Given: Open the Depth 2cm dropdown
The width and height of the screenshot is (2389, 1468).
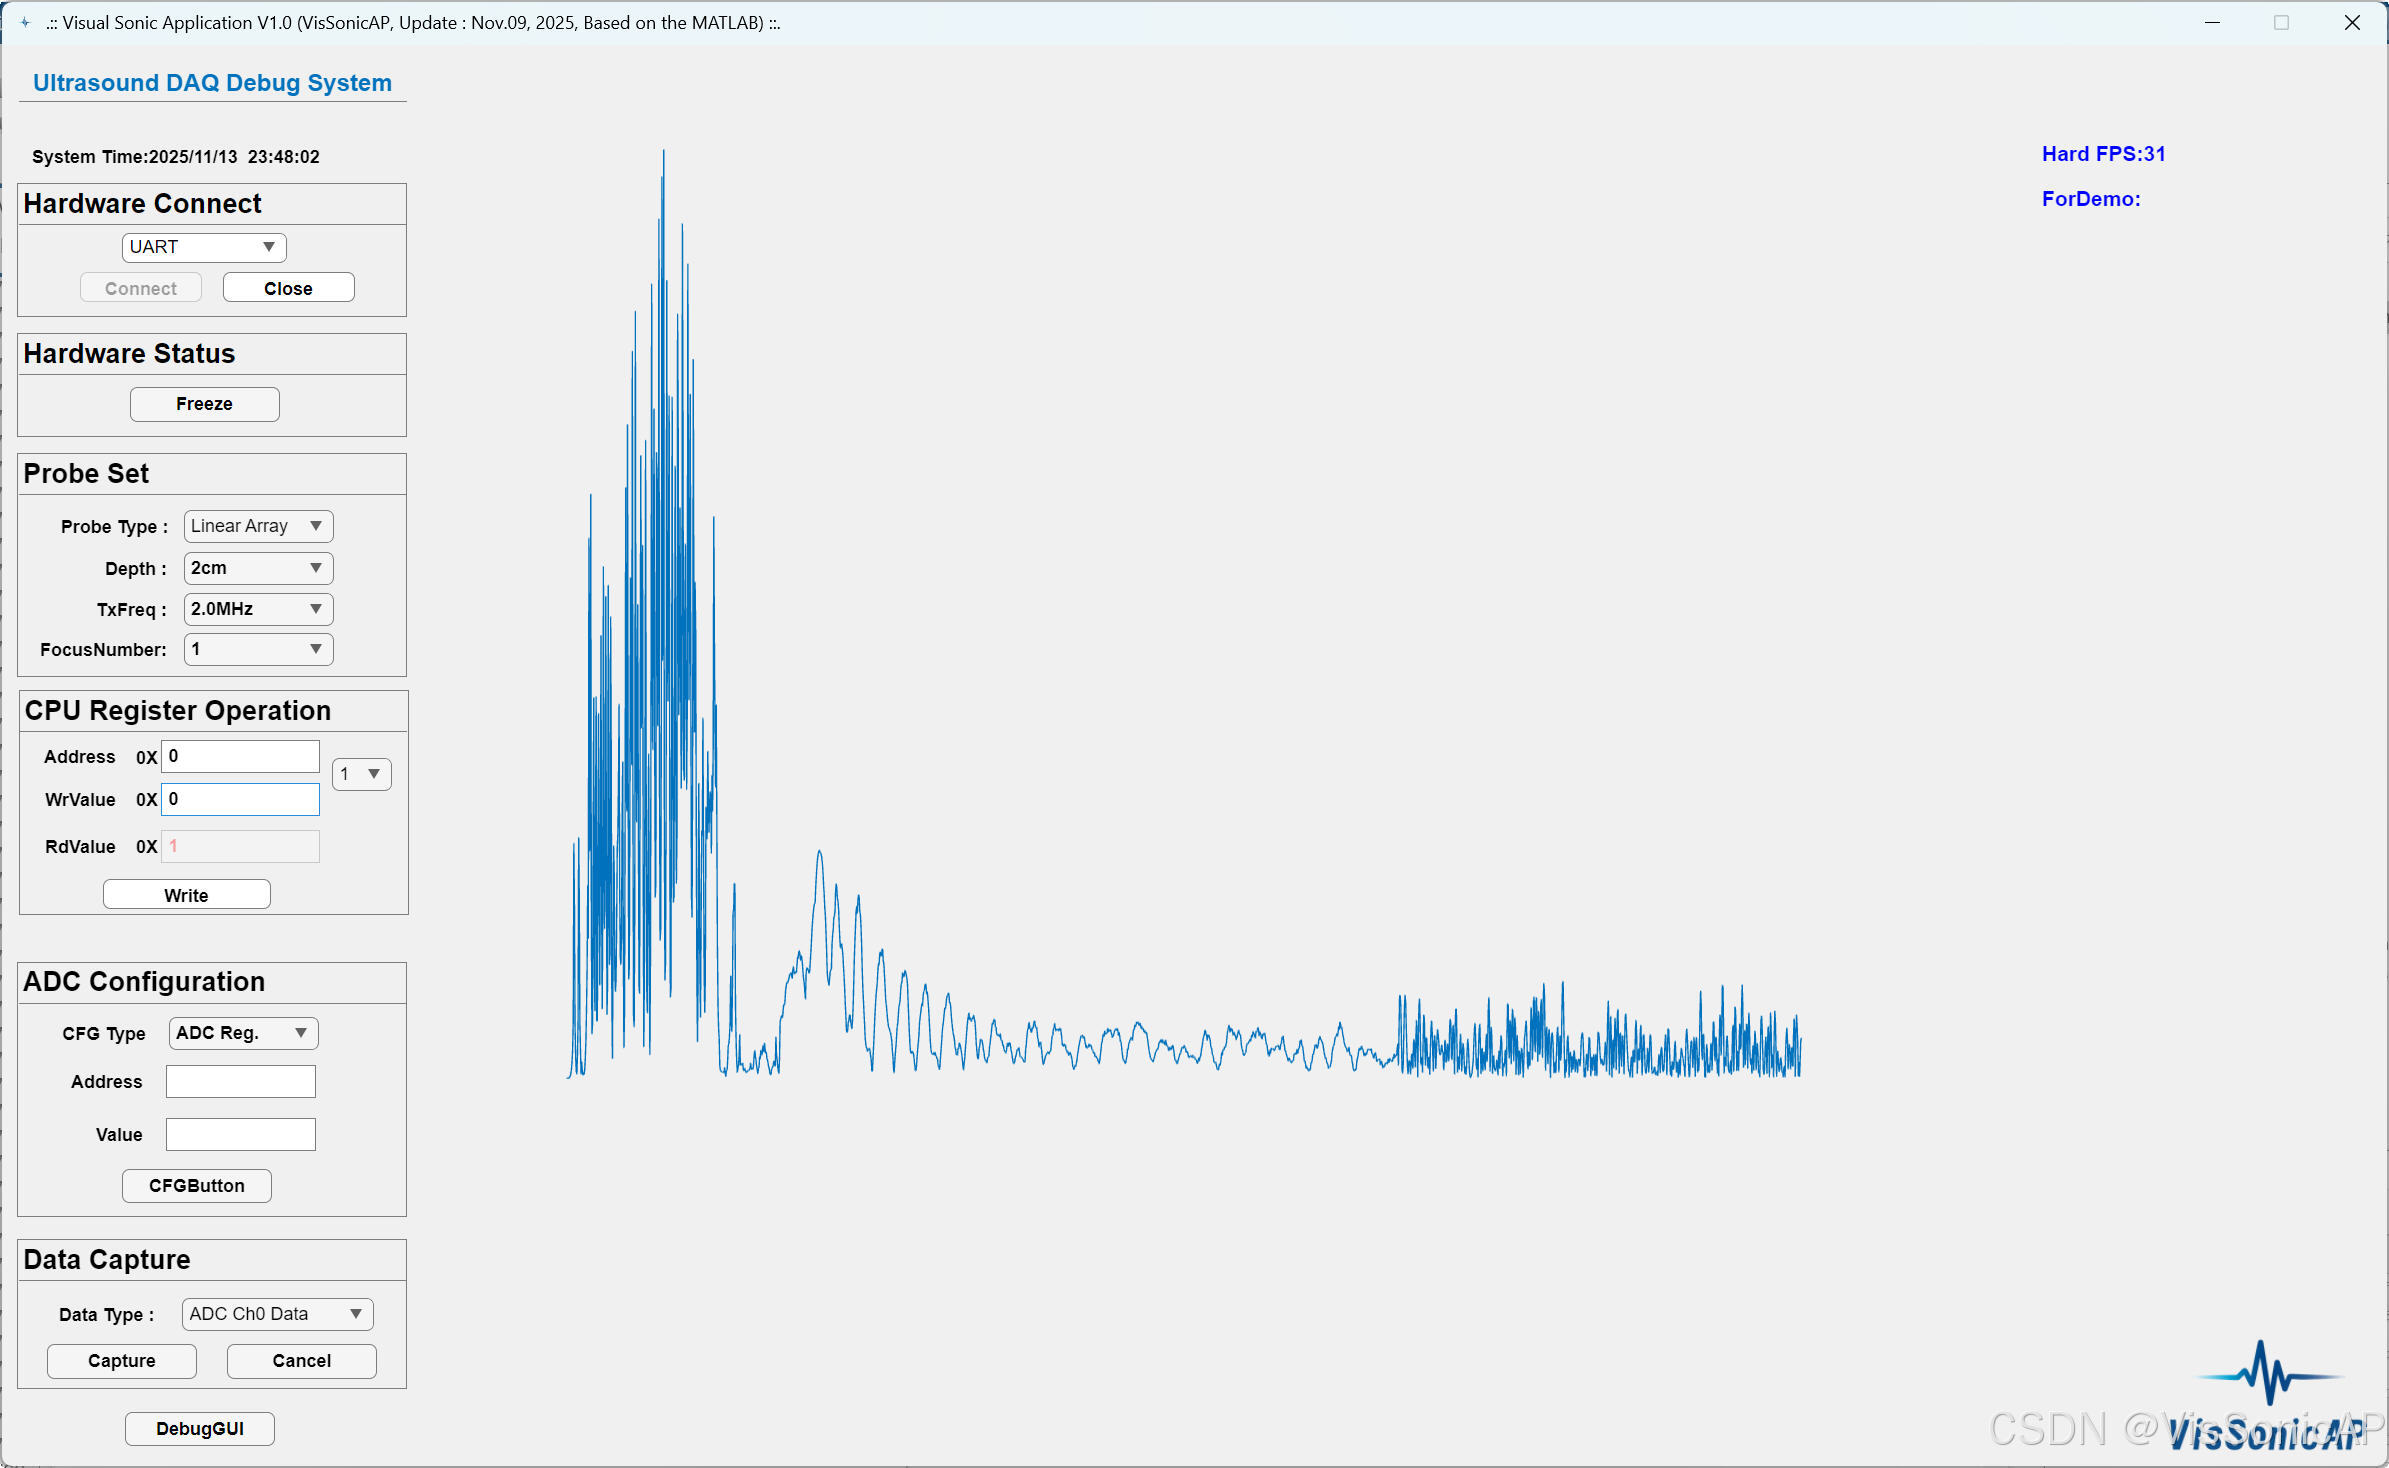Looking at the screenshot, I should (x=258, y=568).
